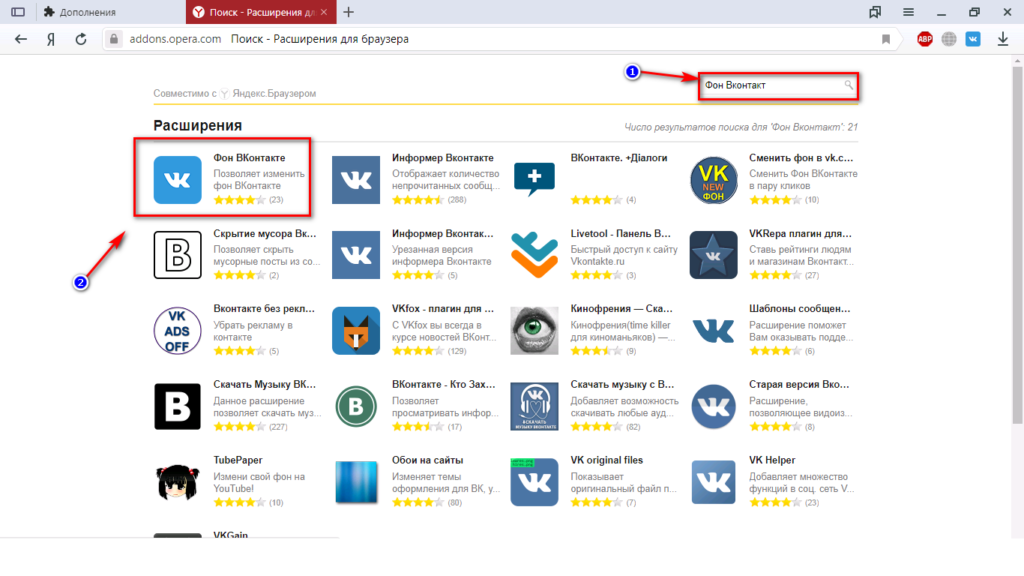Open the VKRepa плагин star icon
The height and width of the screenshot is (576, 1024).
[x=713, y=255]
